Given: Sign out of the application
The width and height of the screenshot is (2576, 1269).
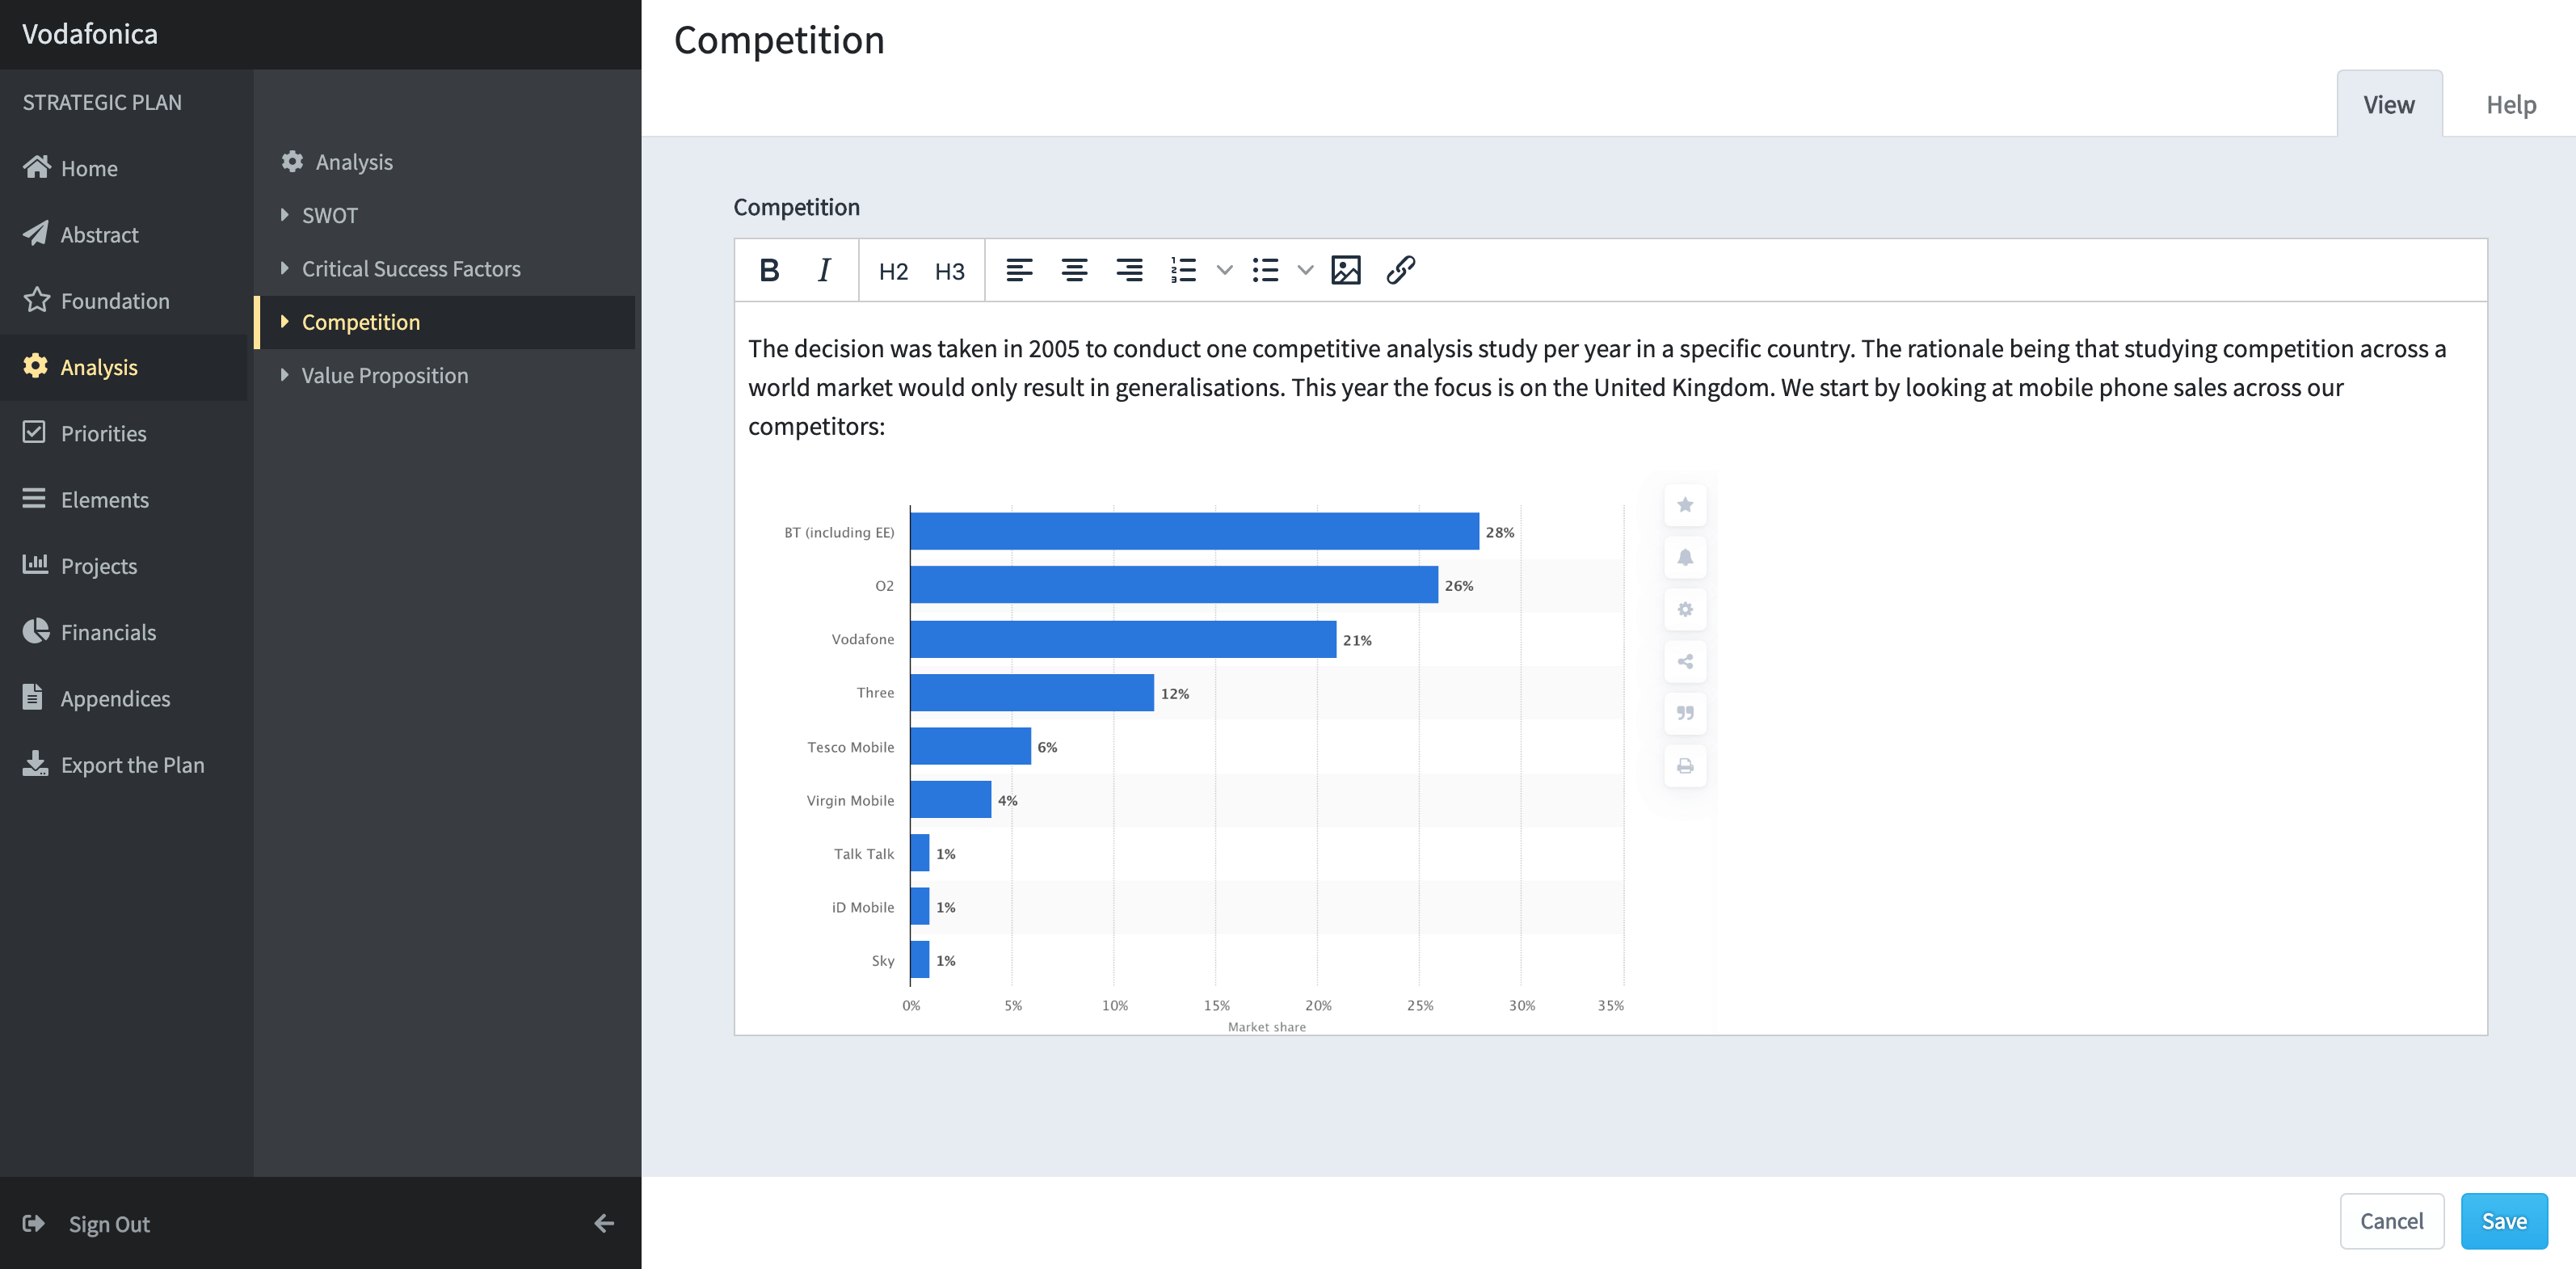Looking at the screenshot, I should tap(87, 1224).
